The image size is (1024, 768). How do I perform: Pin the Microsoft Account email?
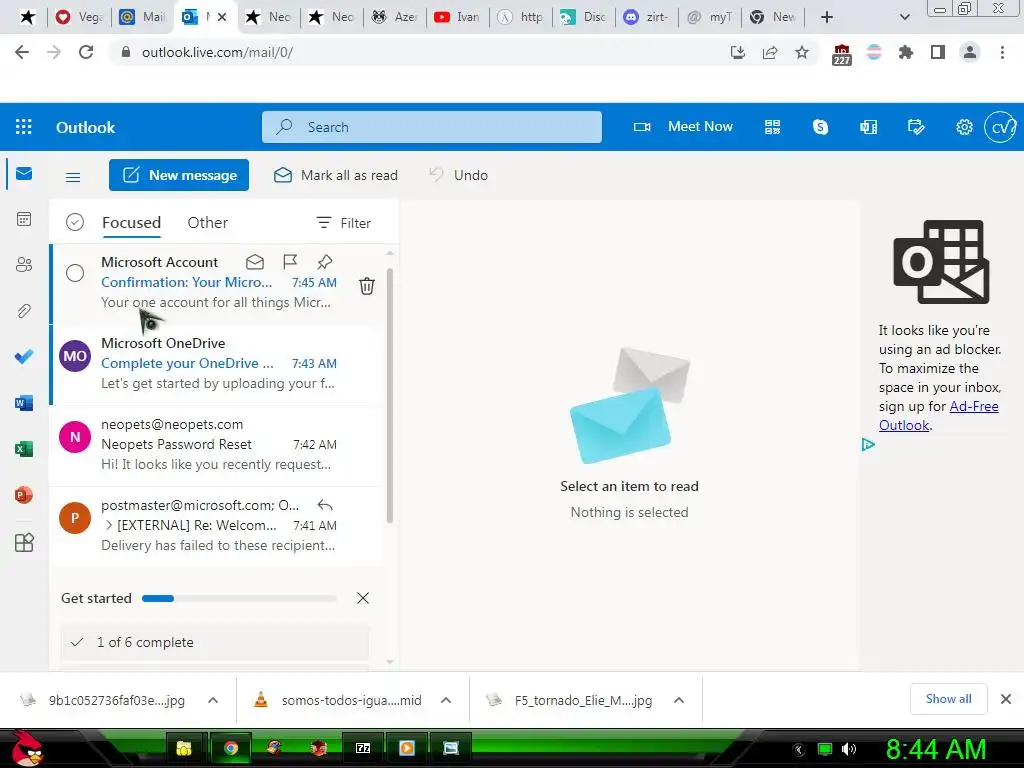pos(325,262)
